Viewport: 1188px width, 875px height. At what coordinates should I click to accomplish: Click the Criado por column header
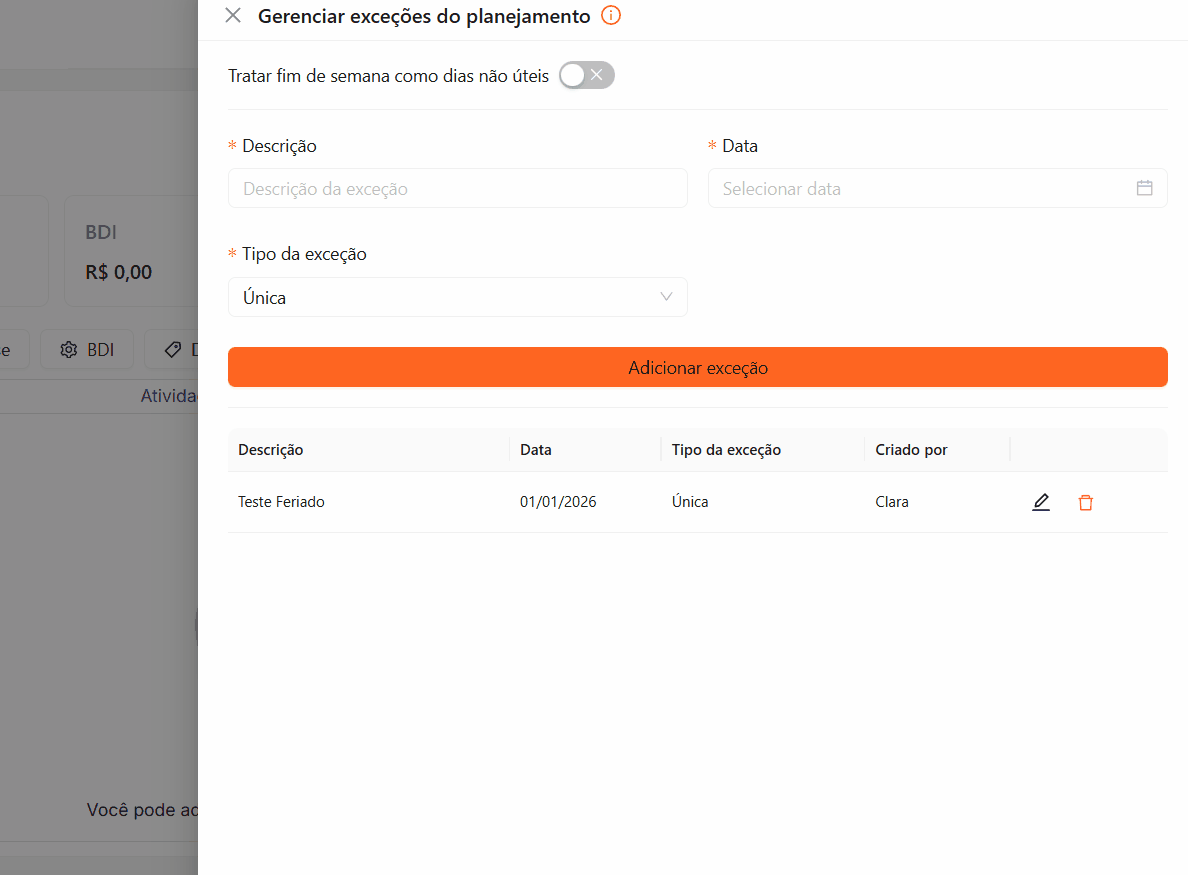(911, 450)
